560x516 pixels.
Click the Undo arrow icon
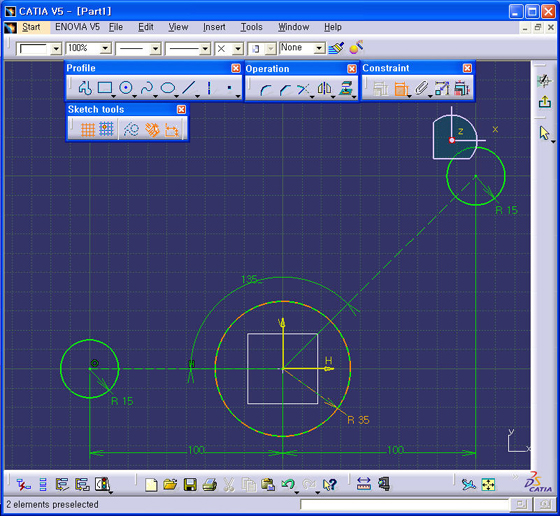click(x=288, y=484)
